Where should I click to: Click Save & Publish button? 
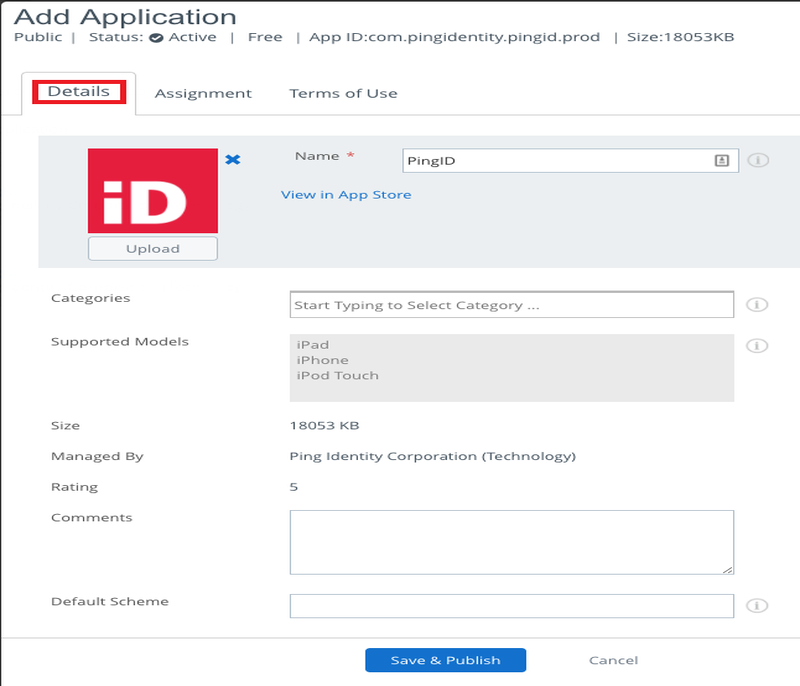click(445, 660)
